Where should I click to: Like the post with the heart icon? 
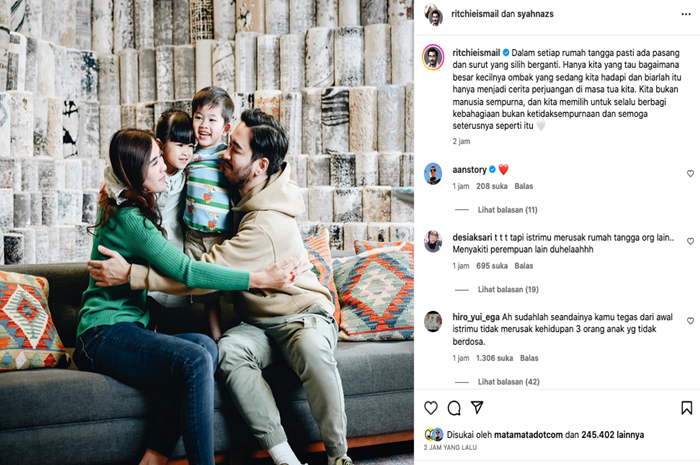coord(431,408)
